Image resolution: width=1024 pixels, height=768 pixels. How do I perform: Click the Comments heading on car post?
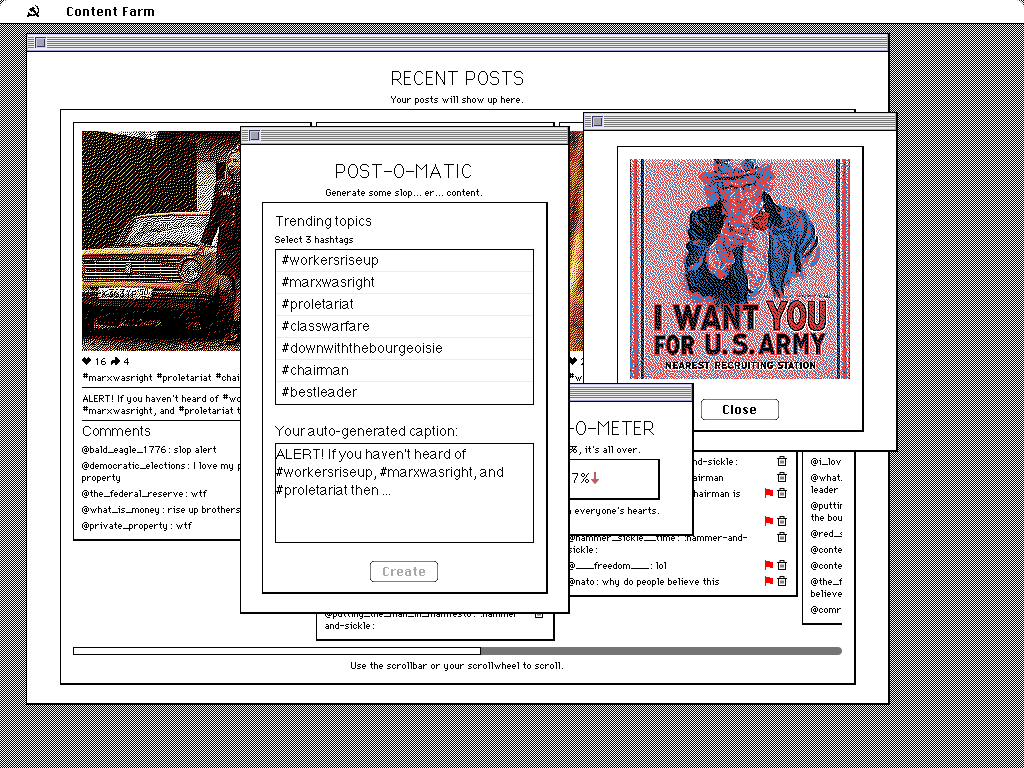(x=116, y=431)
